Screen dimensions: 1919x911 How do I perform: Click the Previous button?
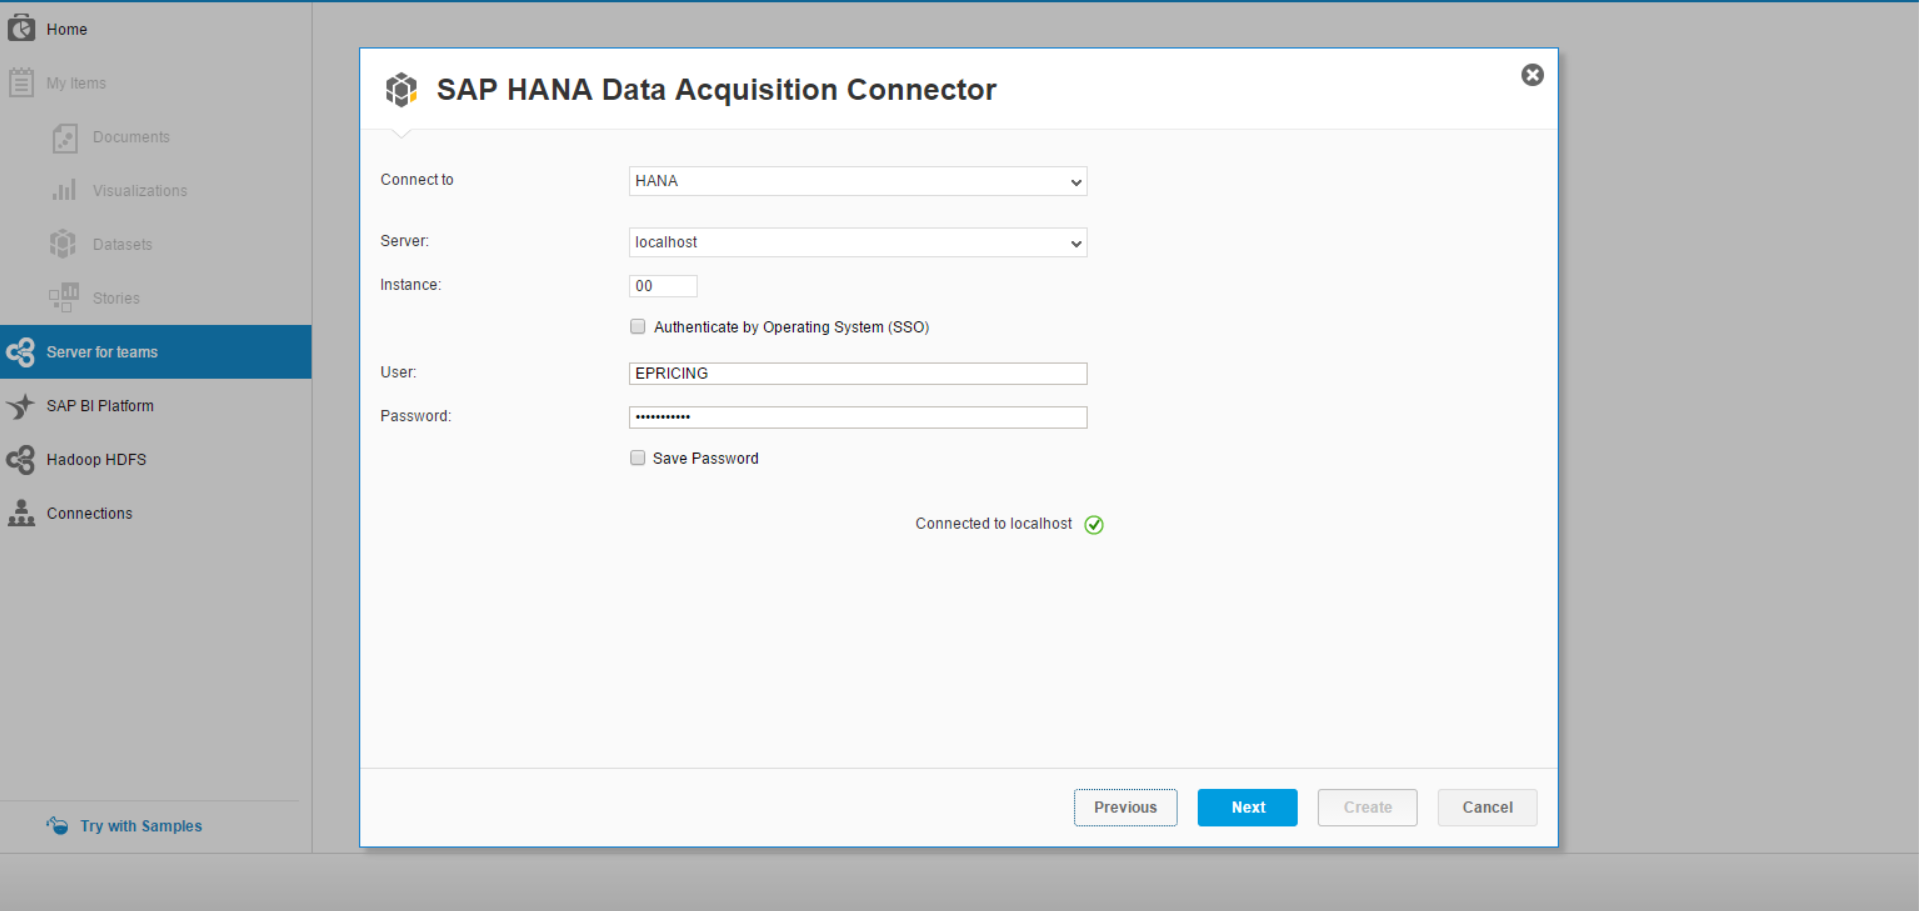[1125, 807]
